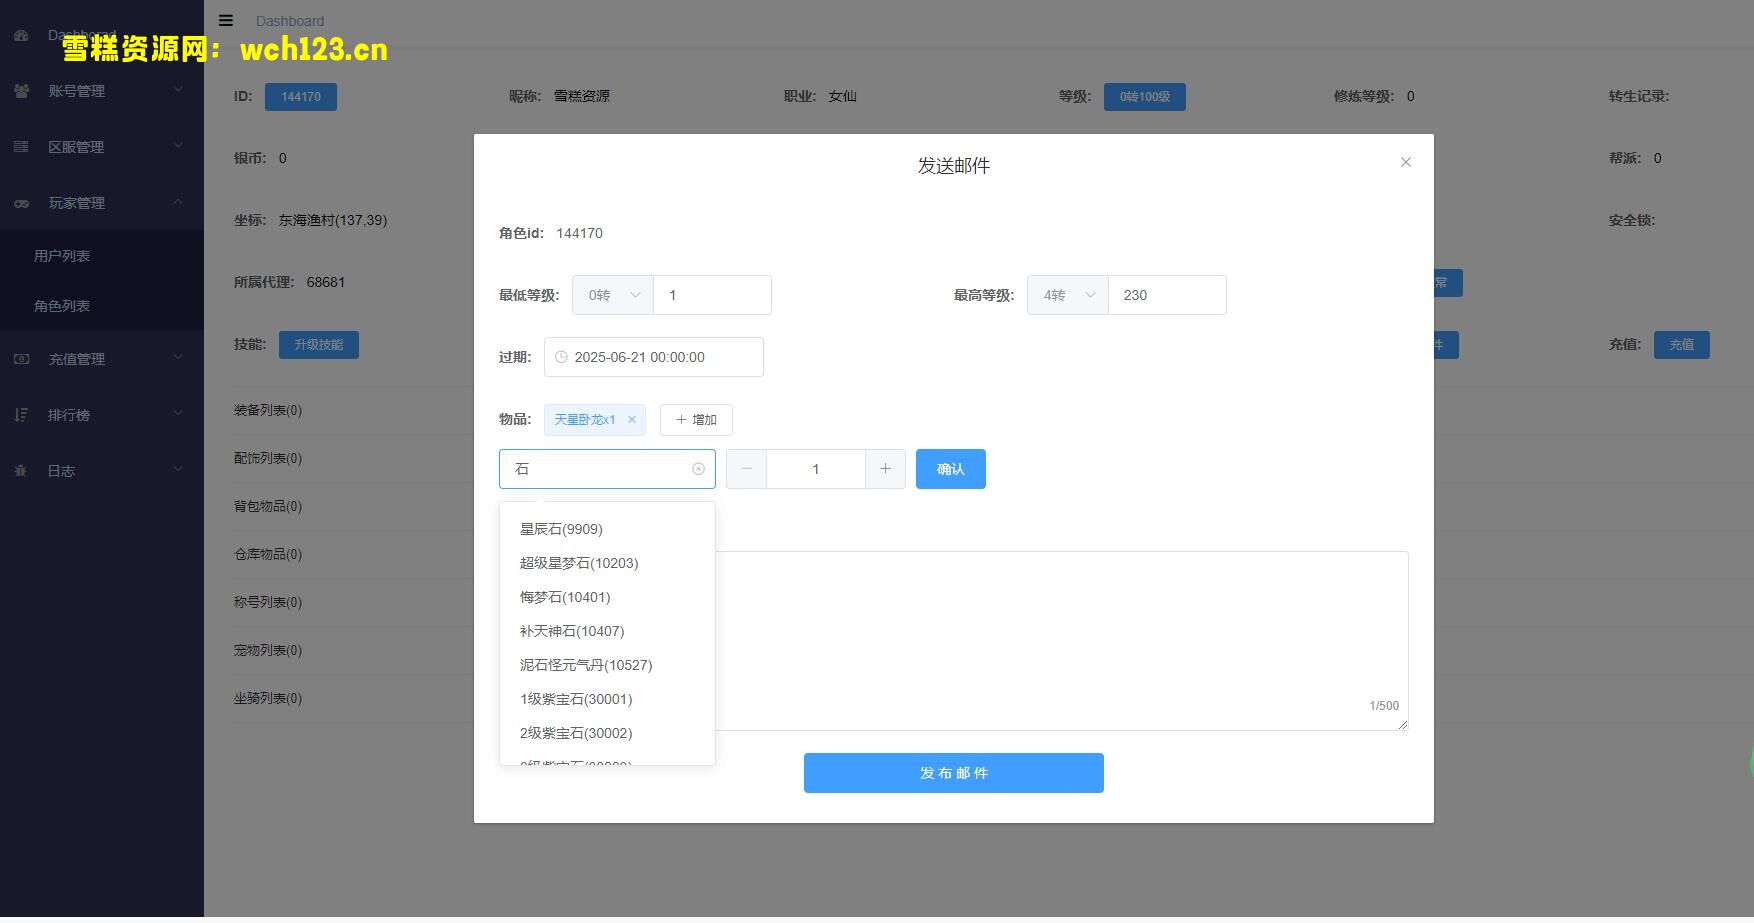Image resolution: width=1754 pixels, height=923 pixels.
Task: Click the 日志 bug icon
Action: [x=21, y=471]
